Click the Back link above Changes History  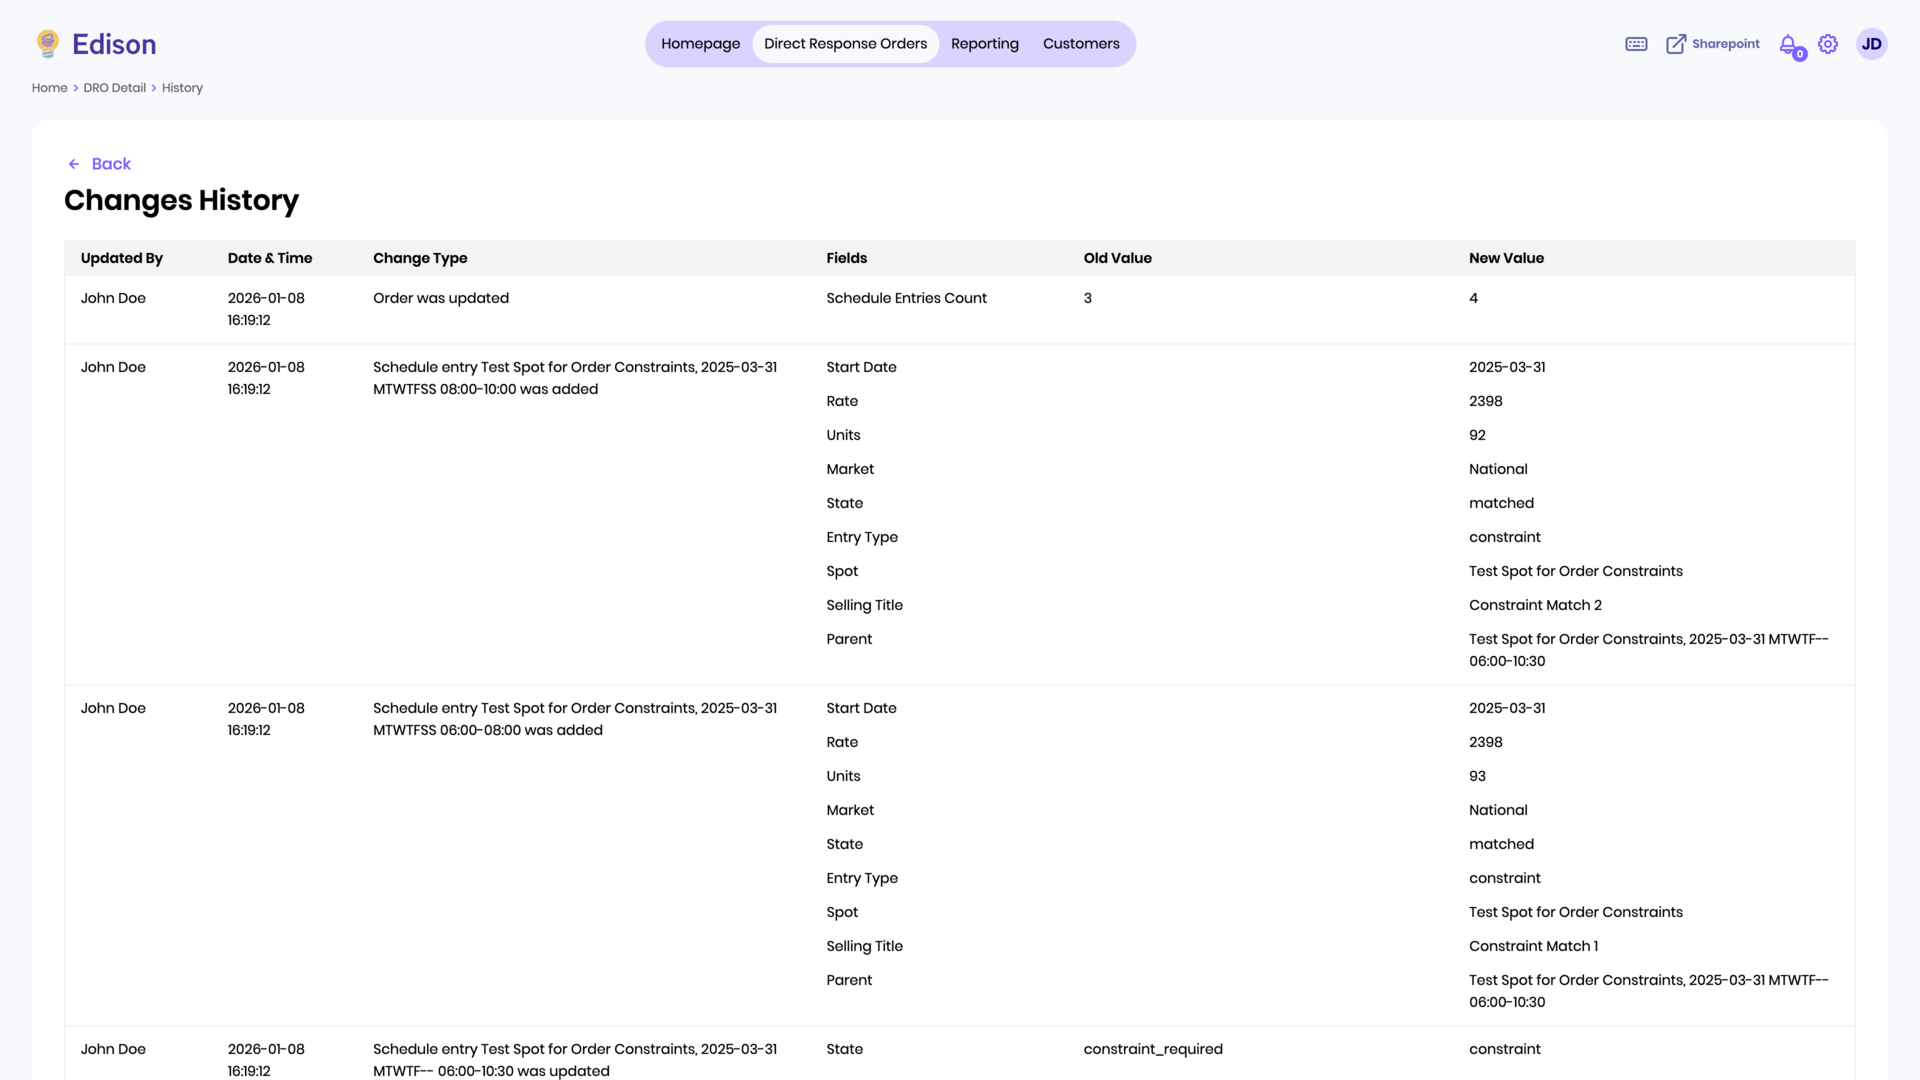pyautogui.click(x=111, y=163)
